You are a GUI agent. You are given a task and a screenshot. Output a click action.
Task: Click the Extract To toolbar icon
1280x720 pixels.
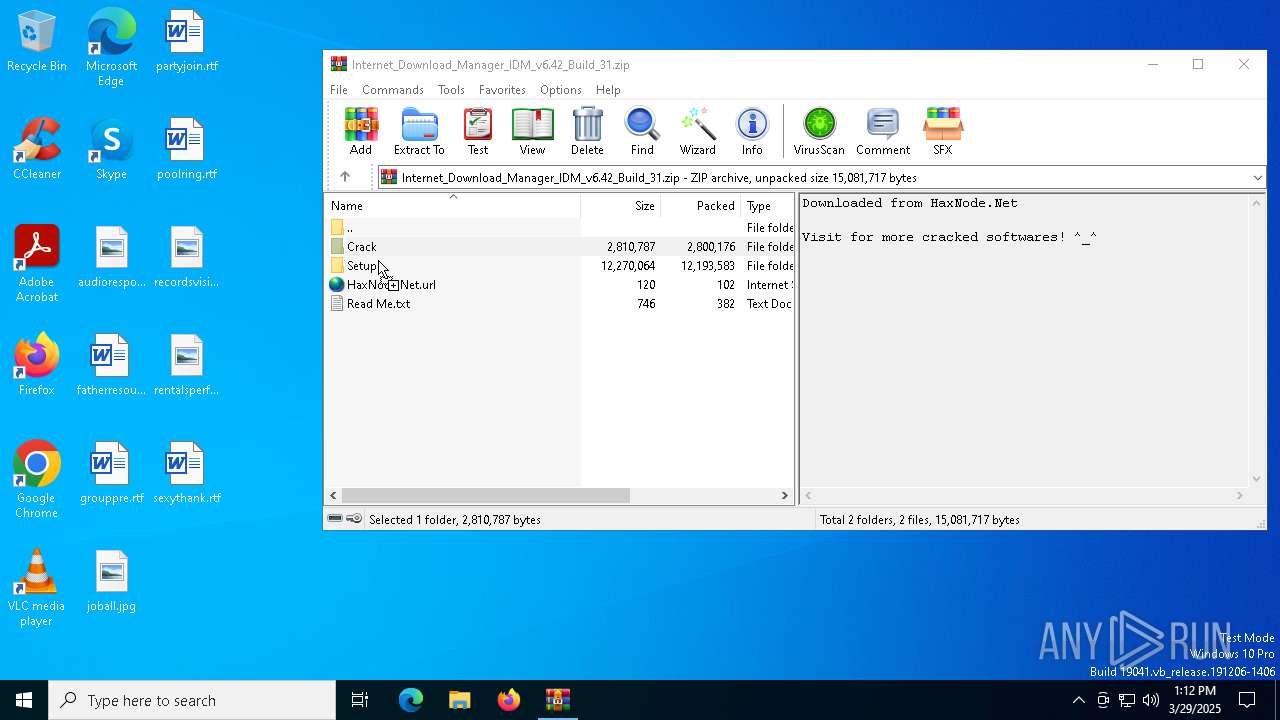click(419, 131)
